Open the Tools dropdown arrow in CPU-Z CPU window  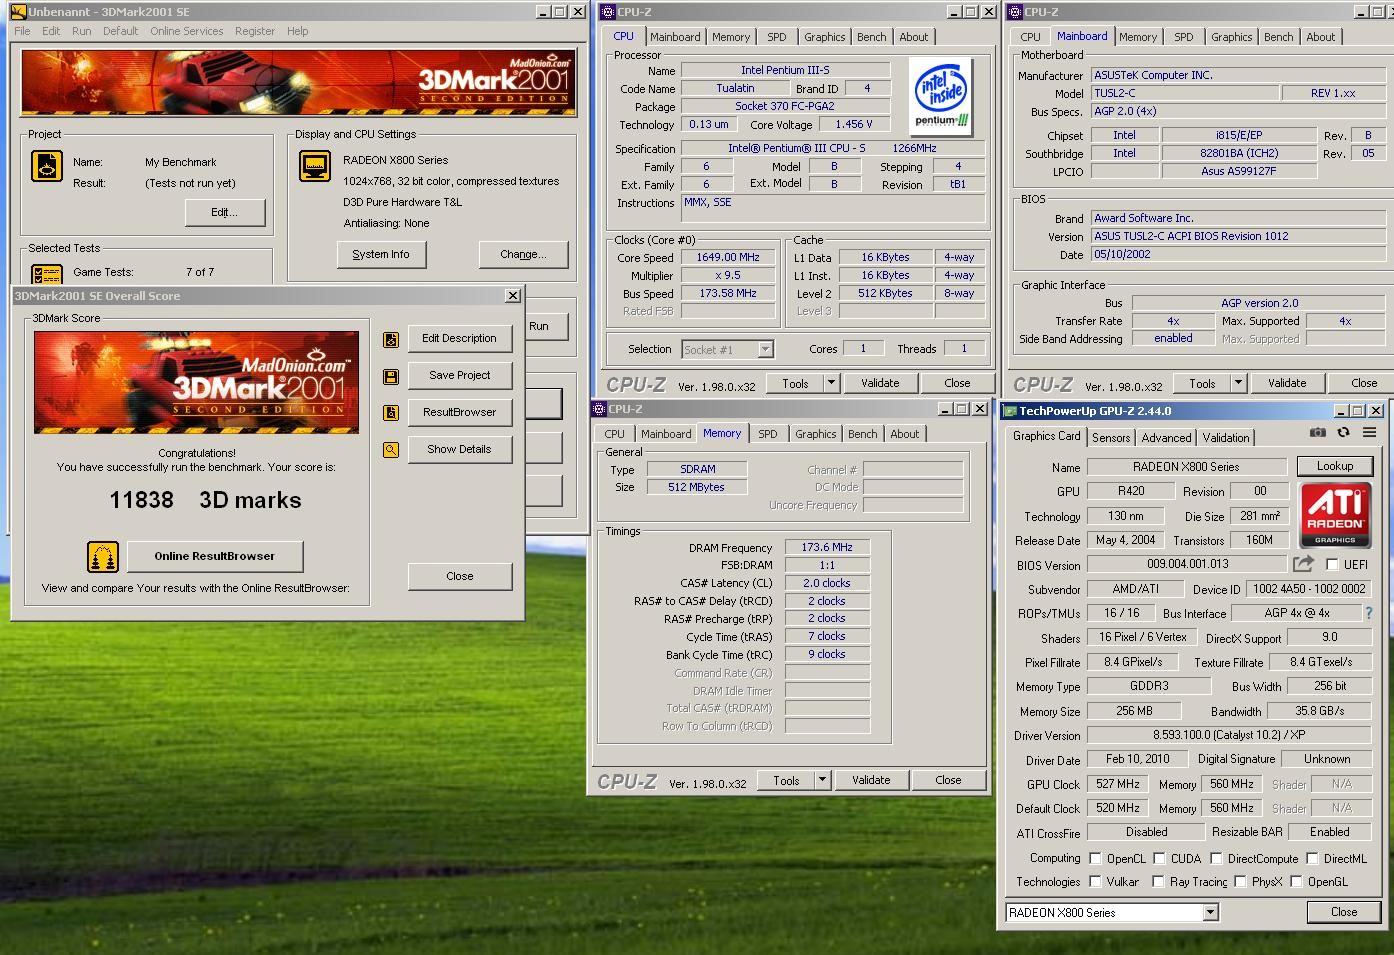click(x=830, y=383)
